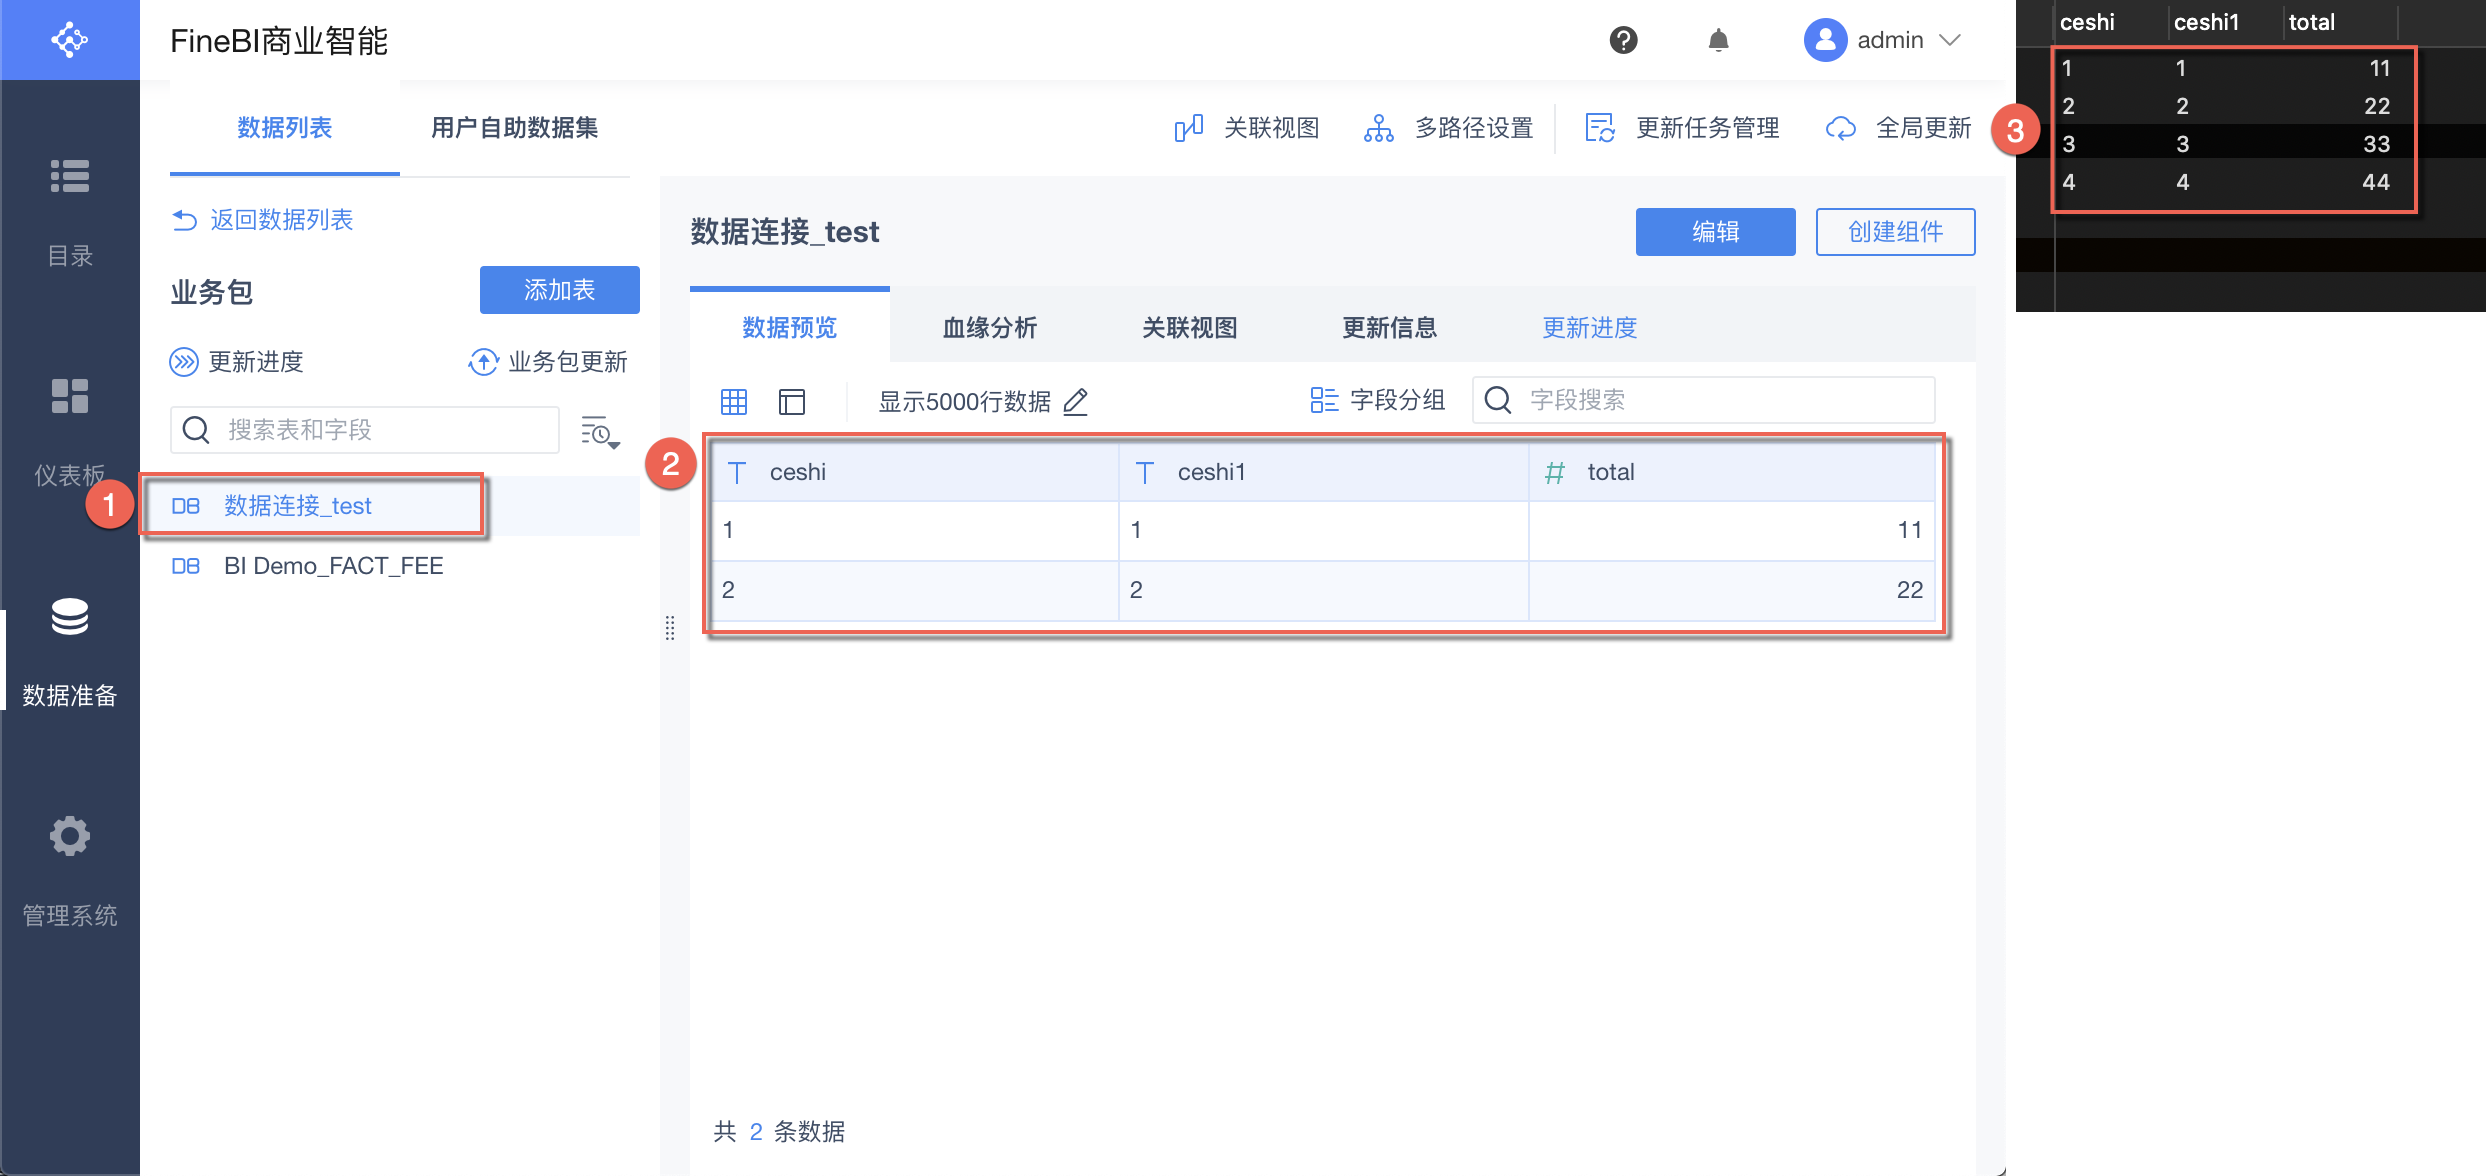Trigger 全局更新 with the cloud refresh icon
The image size is (2486, 1176).
click(x=1840, y=128)
